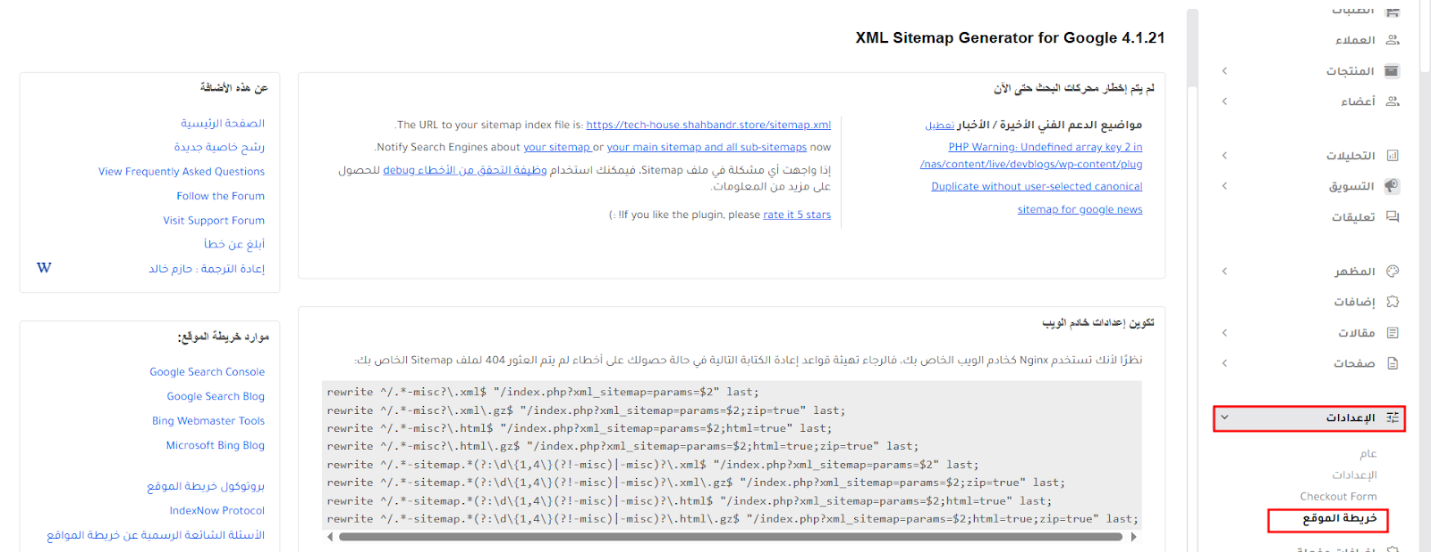Open the Checkout Form submenu item
This screenshot has width=1431, height=552.
(1338, 497)
